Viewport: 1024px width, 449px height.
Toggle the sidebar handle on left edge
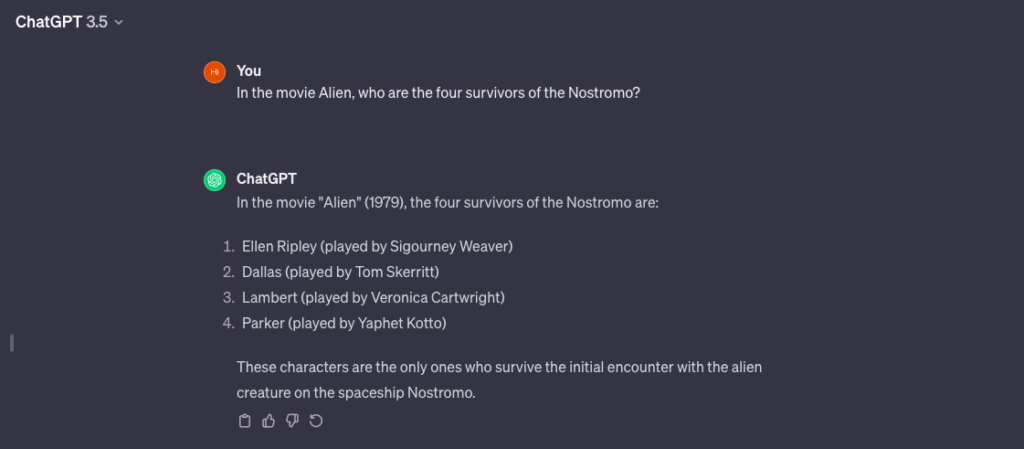coord(11,343)
